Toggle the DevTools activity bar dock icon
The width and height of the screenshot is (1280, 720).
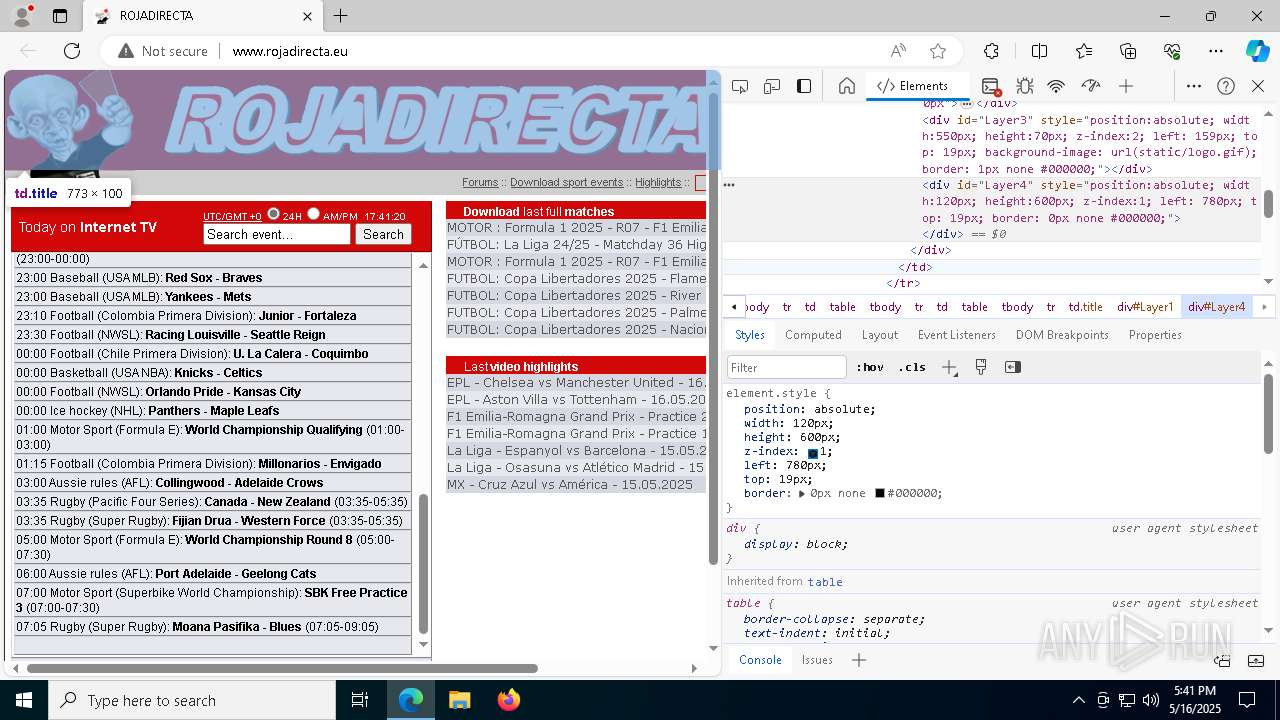(804, 86)
